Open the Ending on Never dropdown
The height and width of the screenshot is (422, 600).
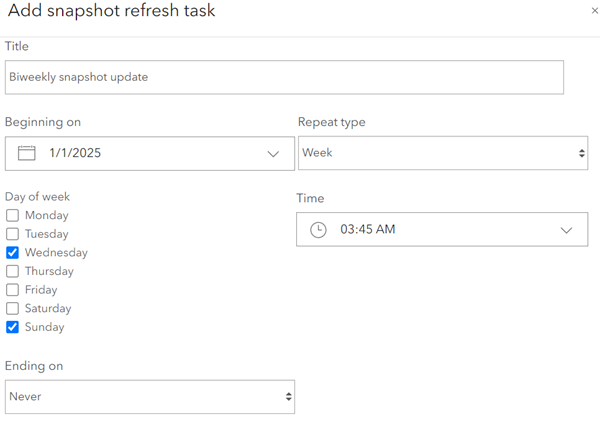point(149,396)
